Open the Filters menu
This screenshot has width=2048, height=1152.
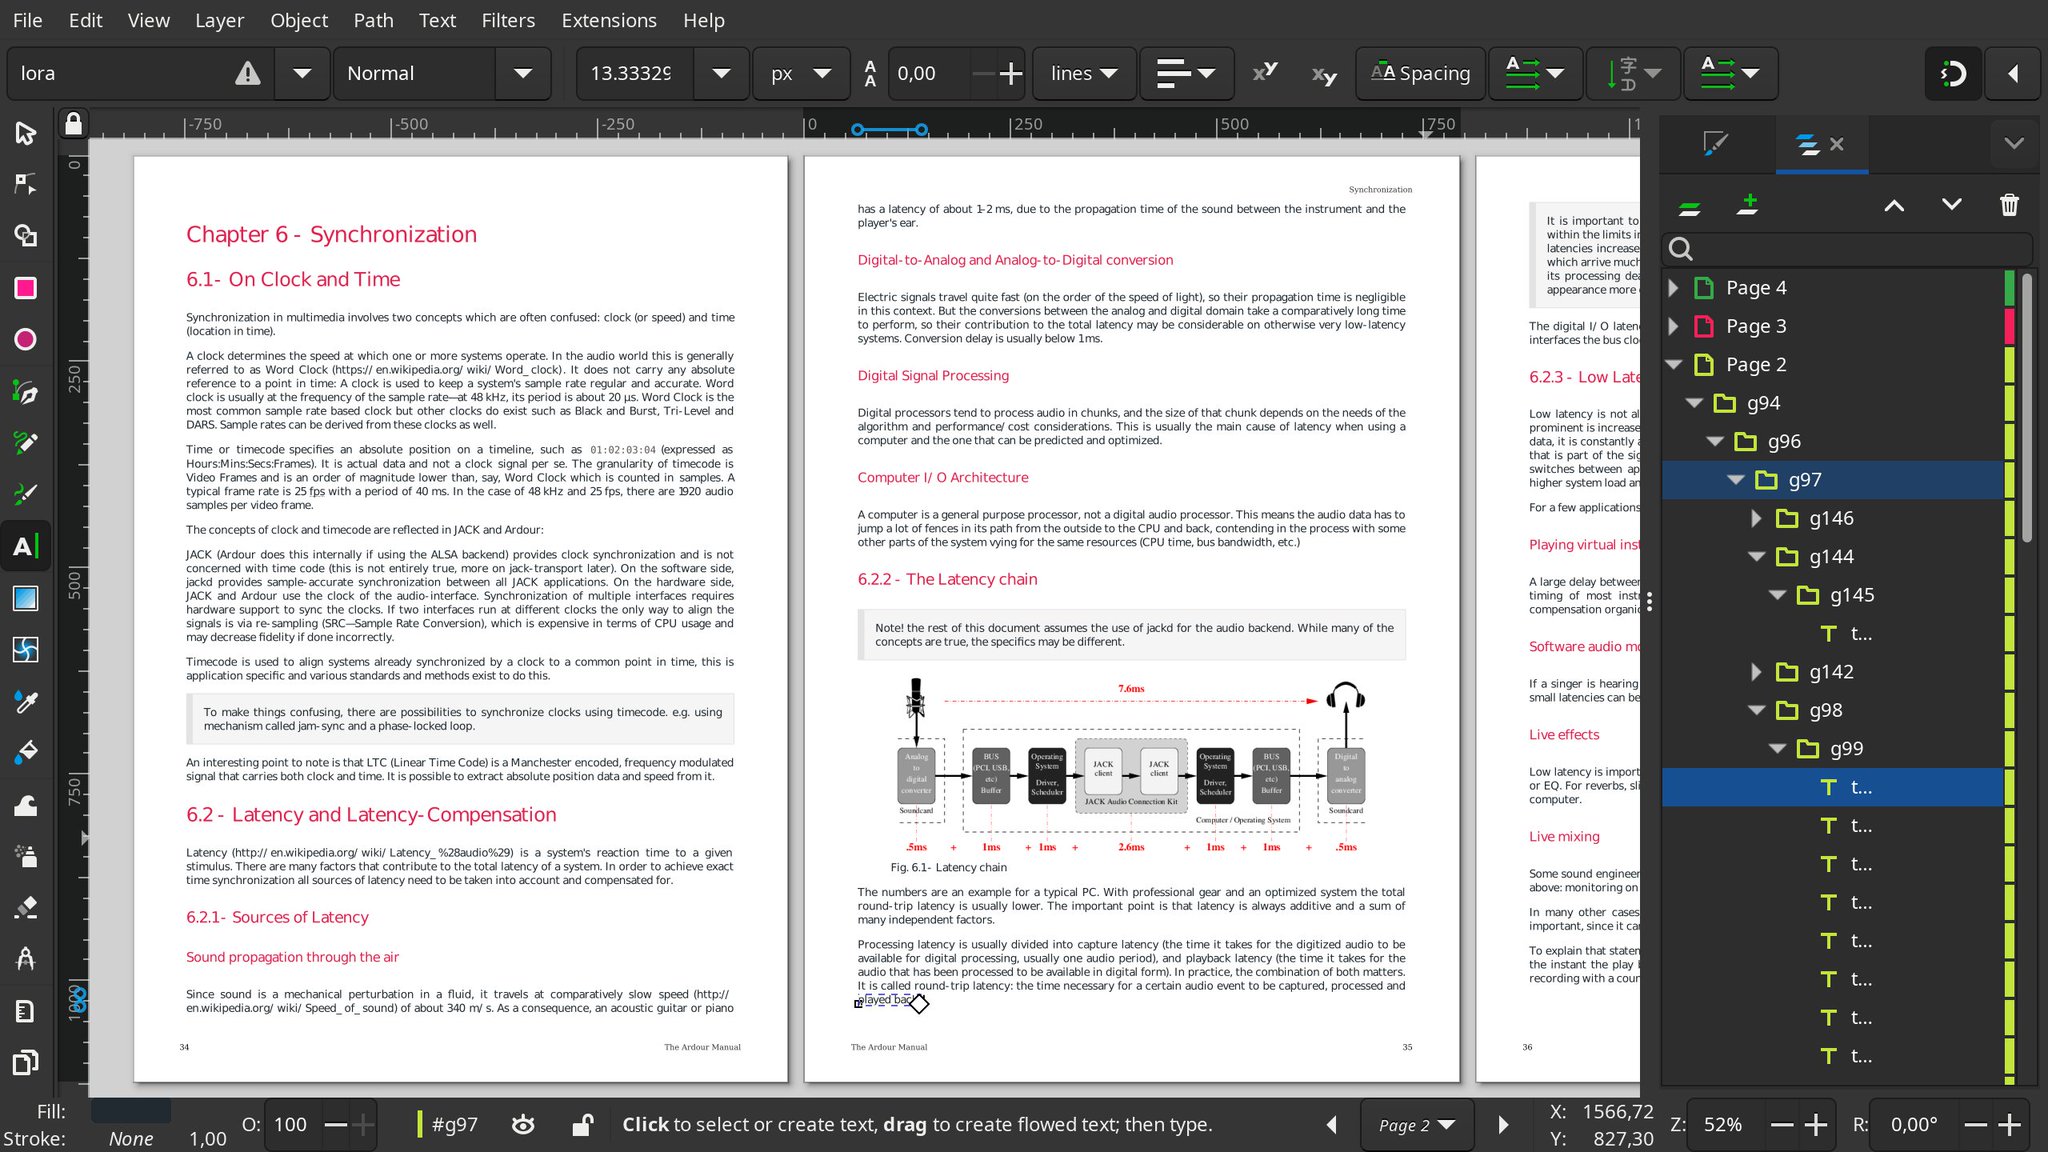[508, 20]
